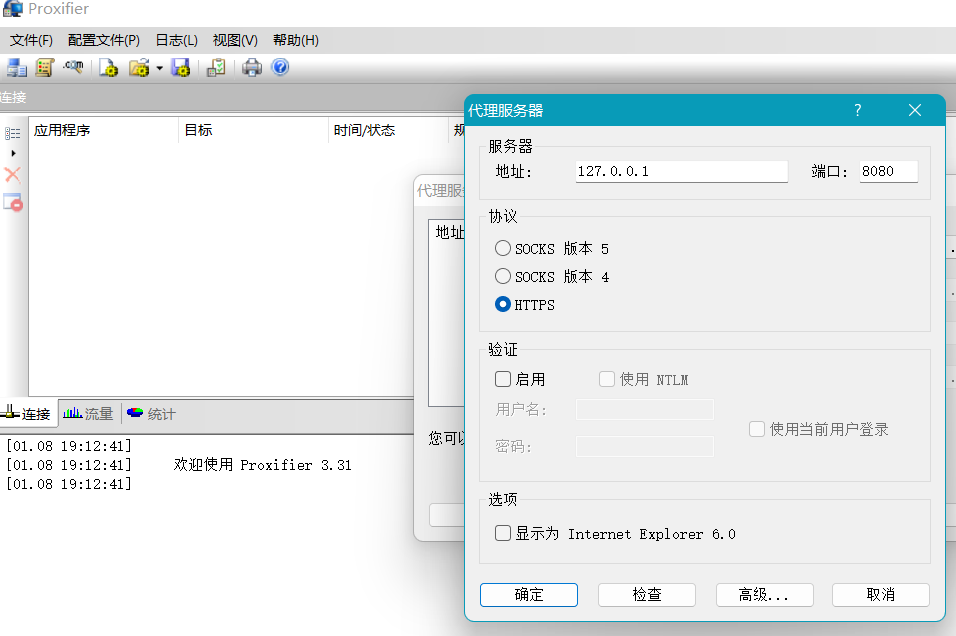Create new profile toolbar icon
This screenshot has height=636, width=956.
point(109,68)
